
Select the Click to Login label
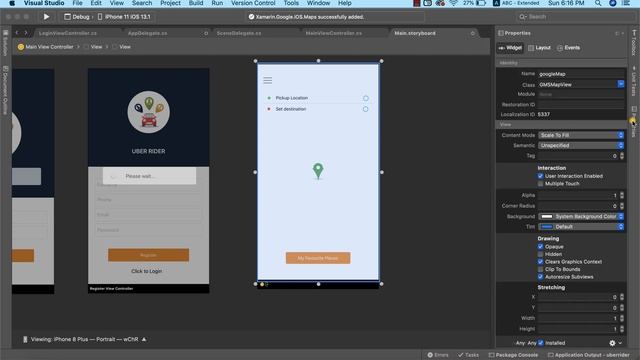[147, 271]
